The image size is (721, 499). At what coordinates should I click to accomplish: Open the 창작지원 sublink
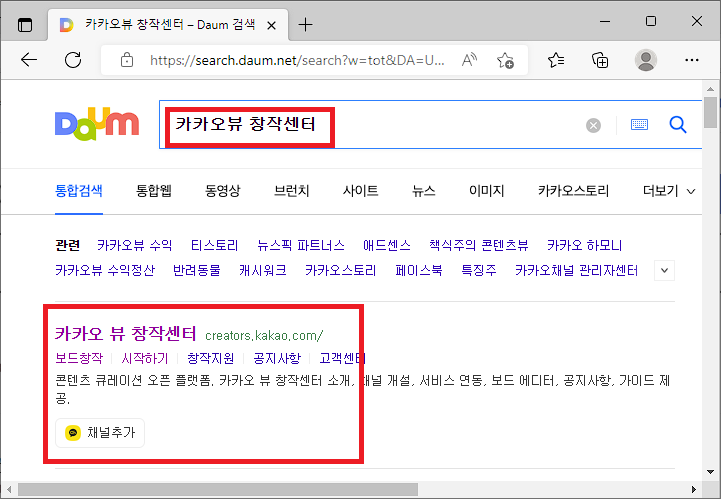click(x=211, y=358)
